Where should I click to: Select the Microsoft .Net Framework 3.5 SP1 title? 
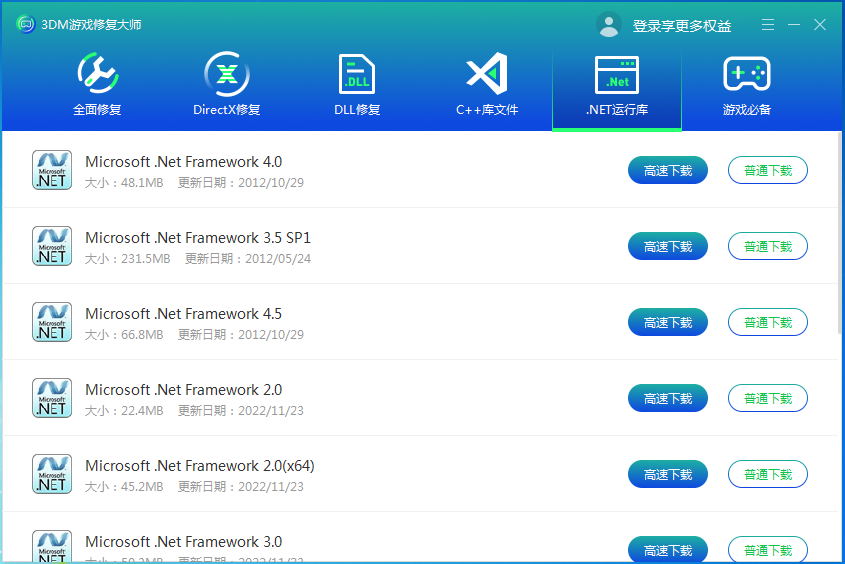click(x=198, y=238)
